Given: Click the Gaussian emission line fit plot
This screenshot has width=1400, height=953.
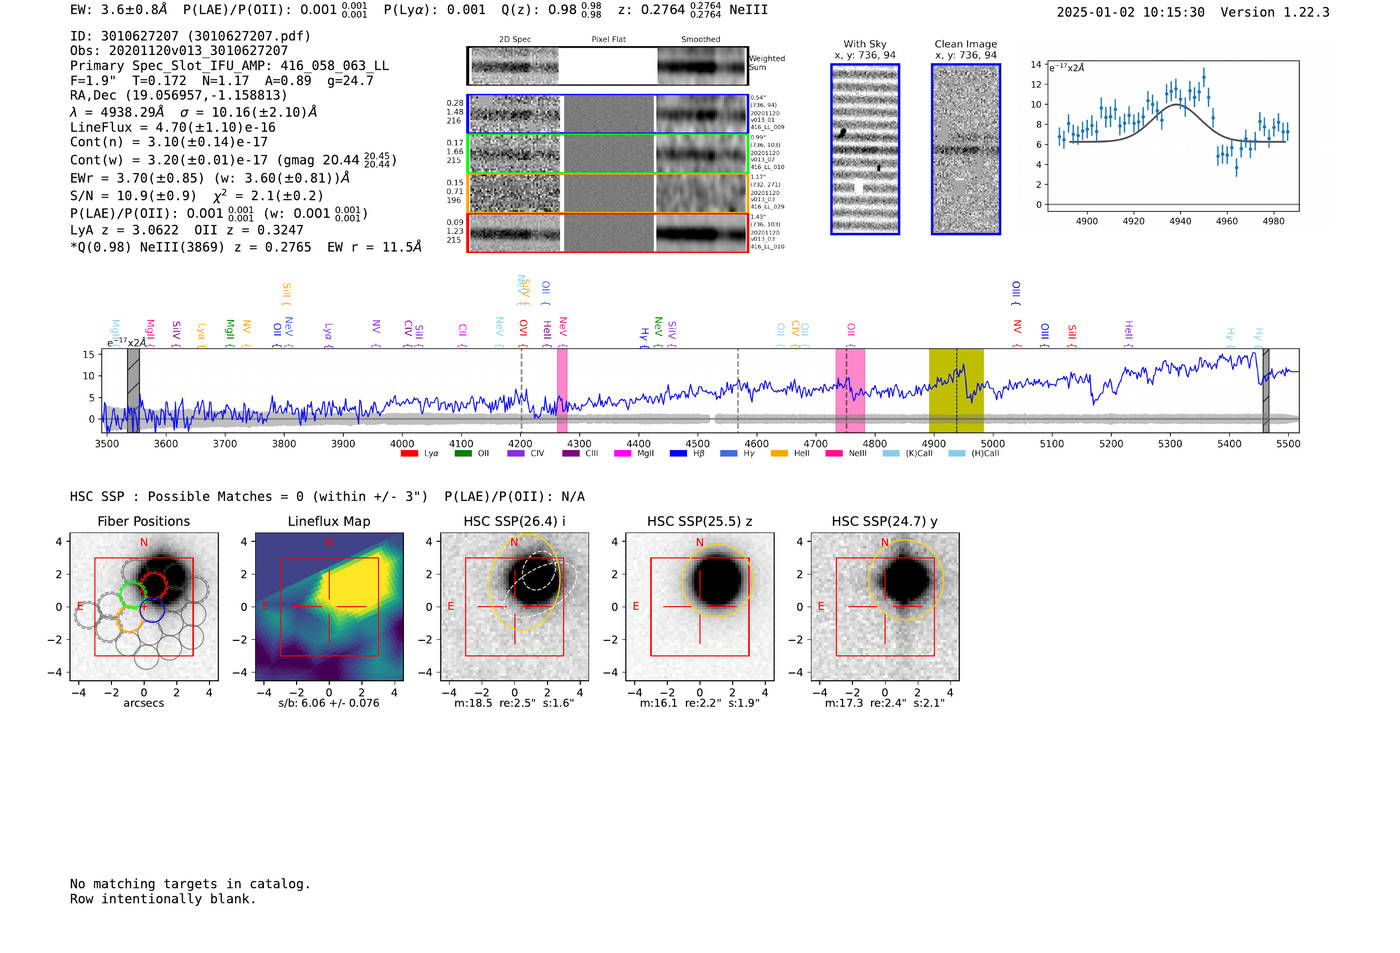Looking at the screenshot, I should tap(1173, 137).
